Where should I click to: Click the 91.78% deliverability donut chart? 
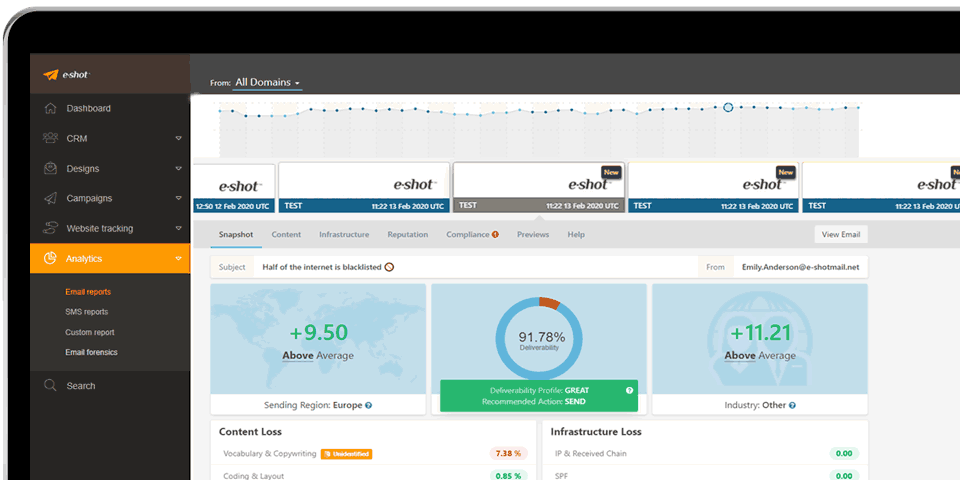[x=539, y=339]
